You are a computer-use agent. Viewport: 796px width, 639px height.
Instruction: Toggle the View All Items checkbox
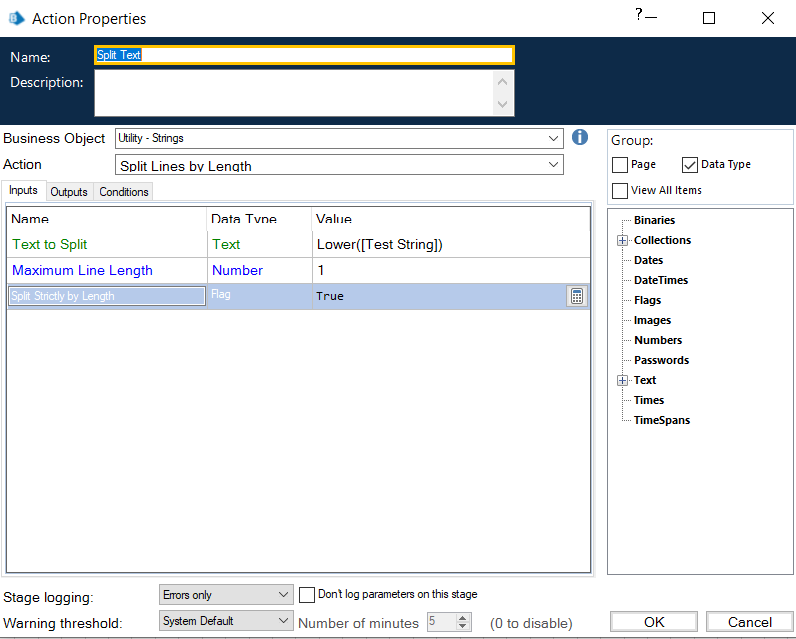(620, 190)
